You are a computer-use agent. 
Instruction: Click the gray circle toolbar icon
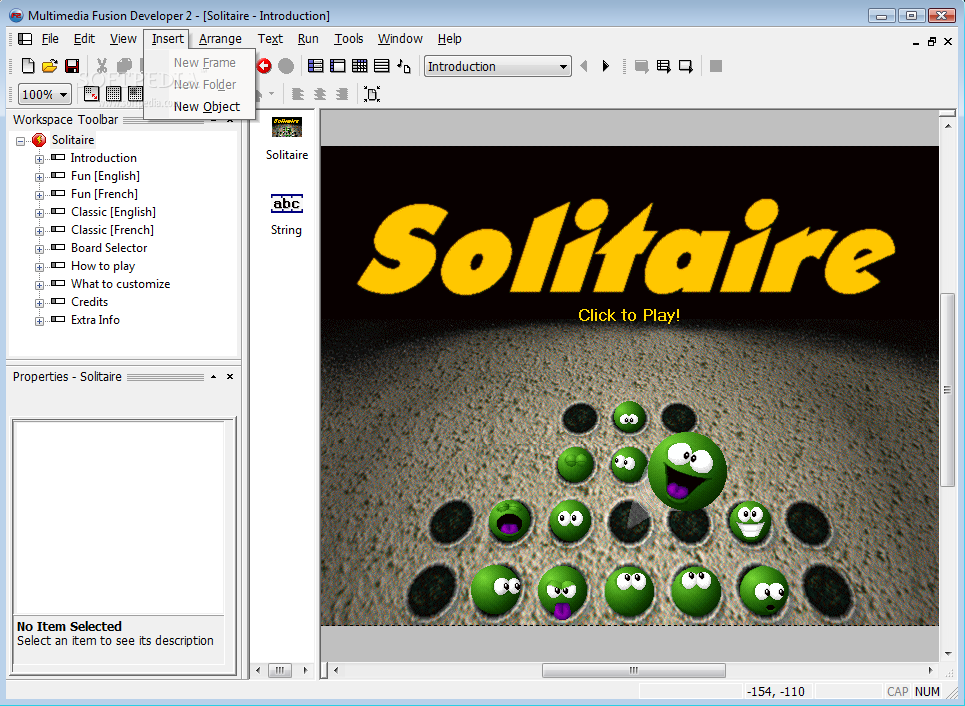[x=286, y=66]
